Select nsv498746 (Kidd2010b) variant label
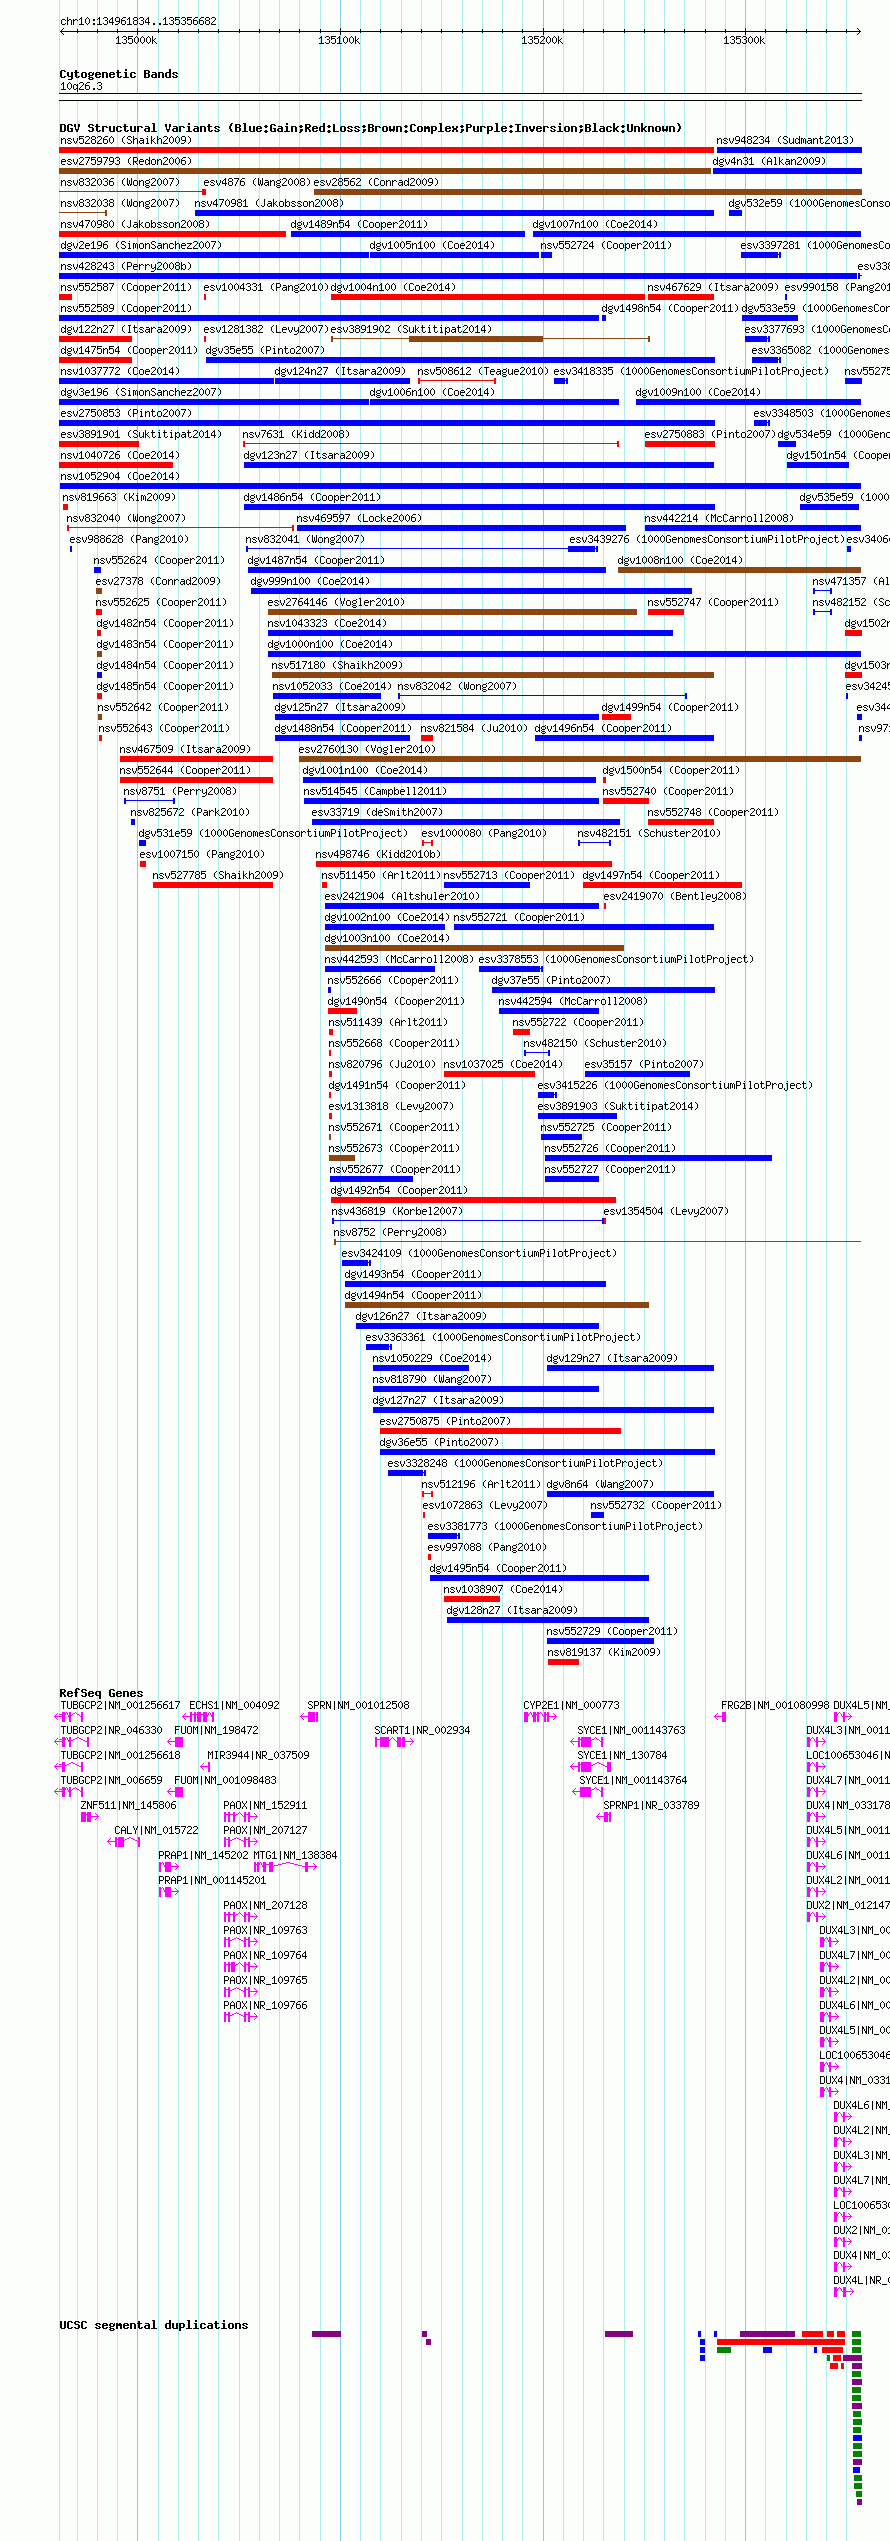The height and width of the screenshot is (2541, 890). [x=378, y=854]
